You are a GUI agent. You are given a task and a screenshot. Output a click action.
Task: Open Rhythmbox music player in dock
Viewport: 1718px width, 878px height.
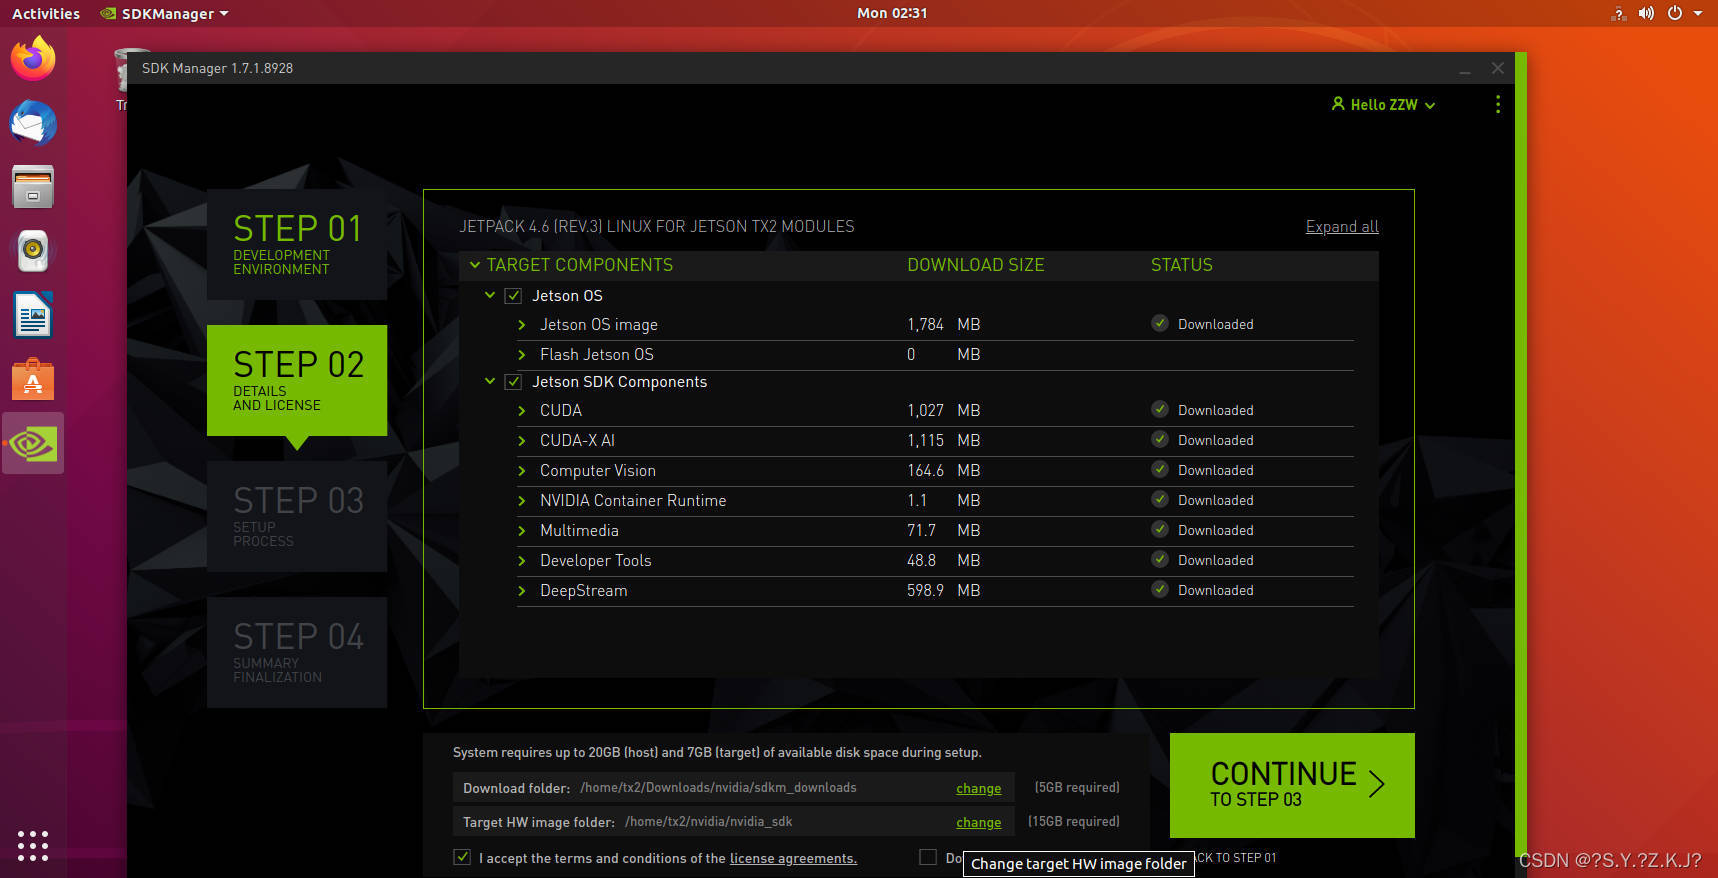[33, 251]
